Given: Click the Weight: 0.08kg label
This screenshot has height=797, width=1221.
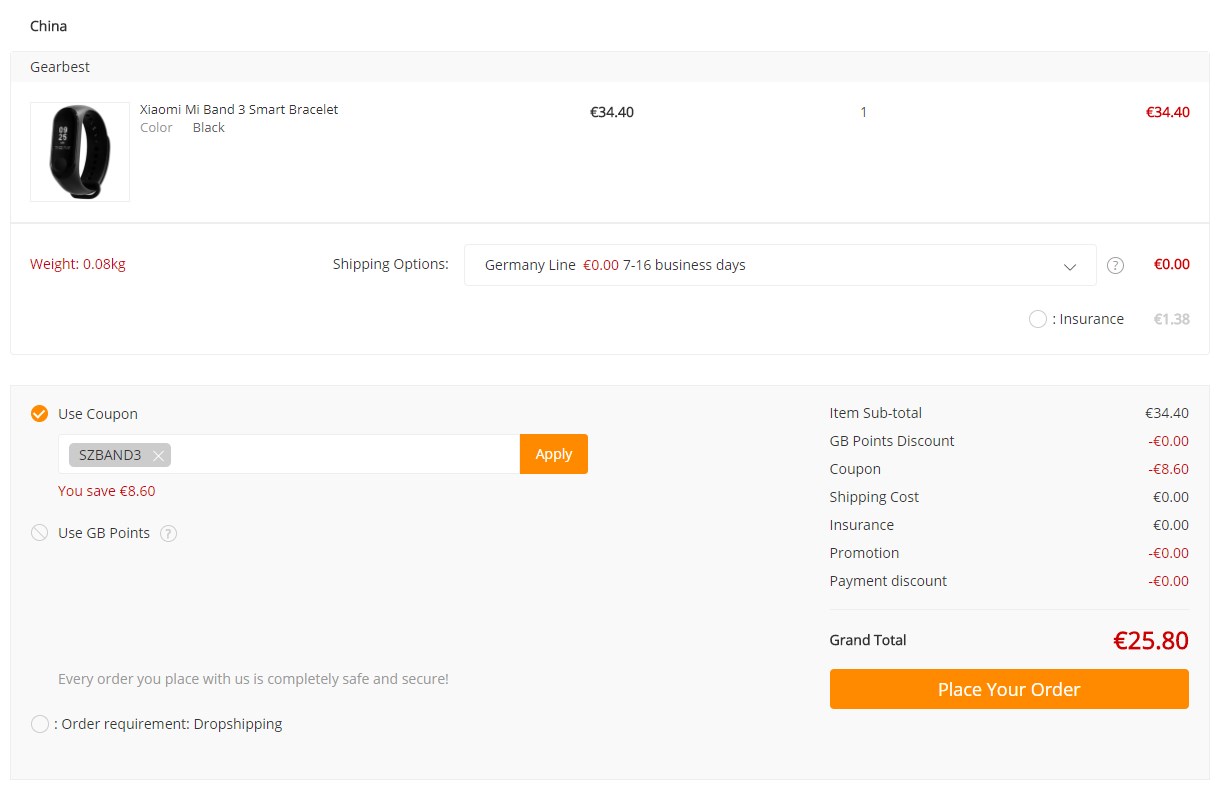Looking at the screenshot, I should pos(78,264).
